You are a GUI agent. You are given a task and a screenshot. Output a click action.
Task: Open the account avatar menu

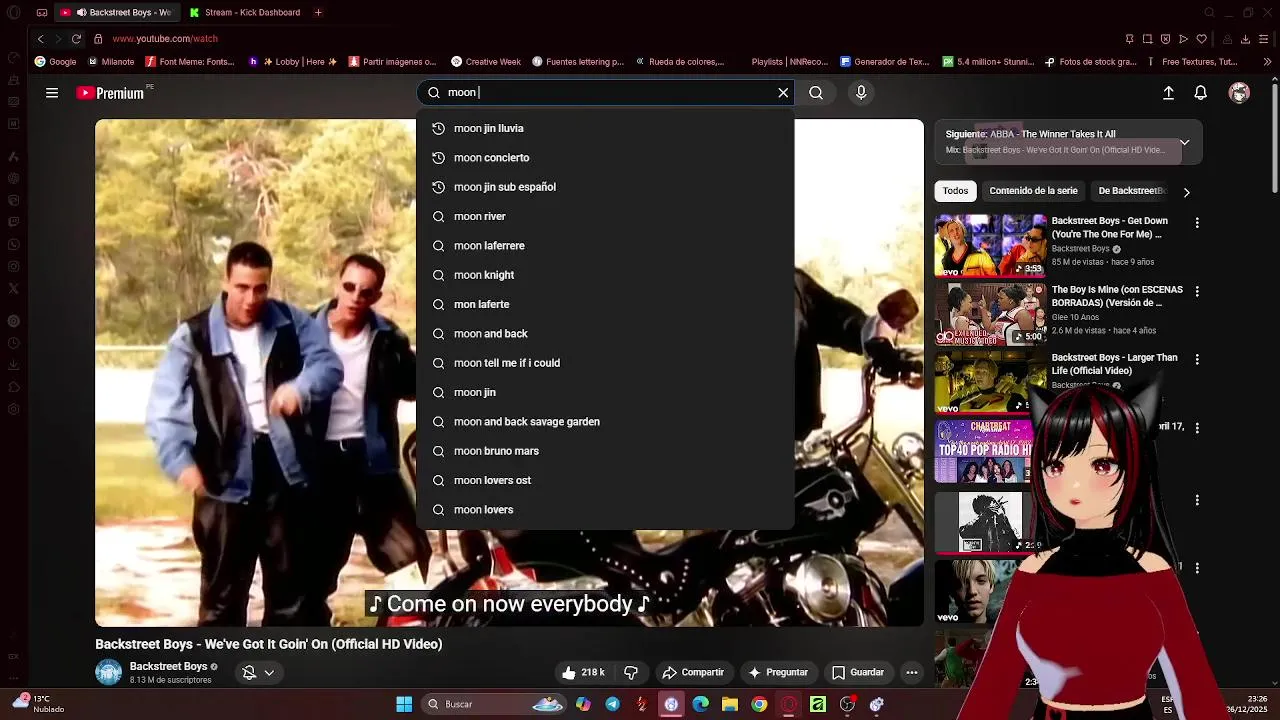click(1239, 93)
